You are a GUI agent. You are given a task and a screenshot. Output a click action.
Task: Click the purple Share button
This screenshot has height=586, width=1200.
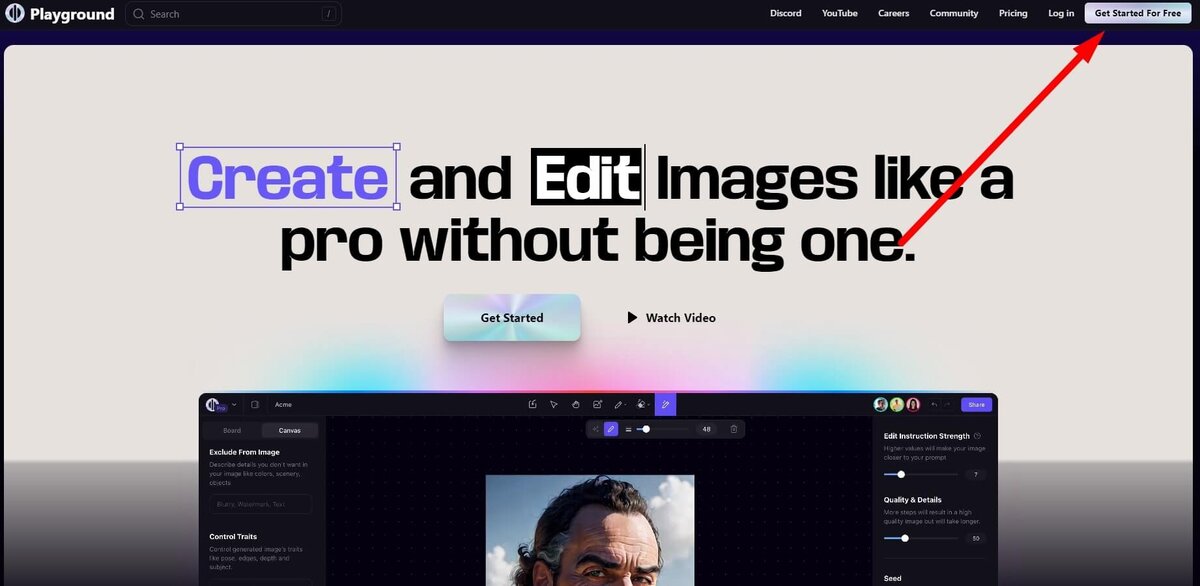tap(976, 404)
